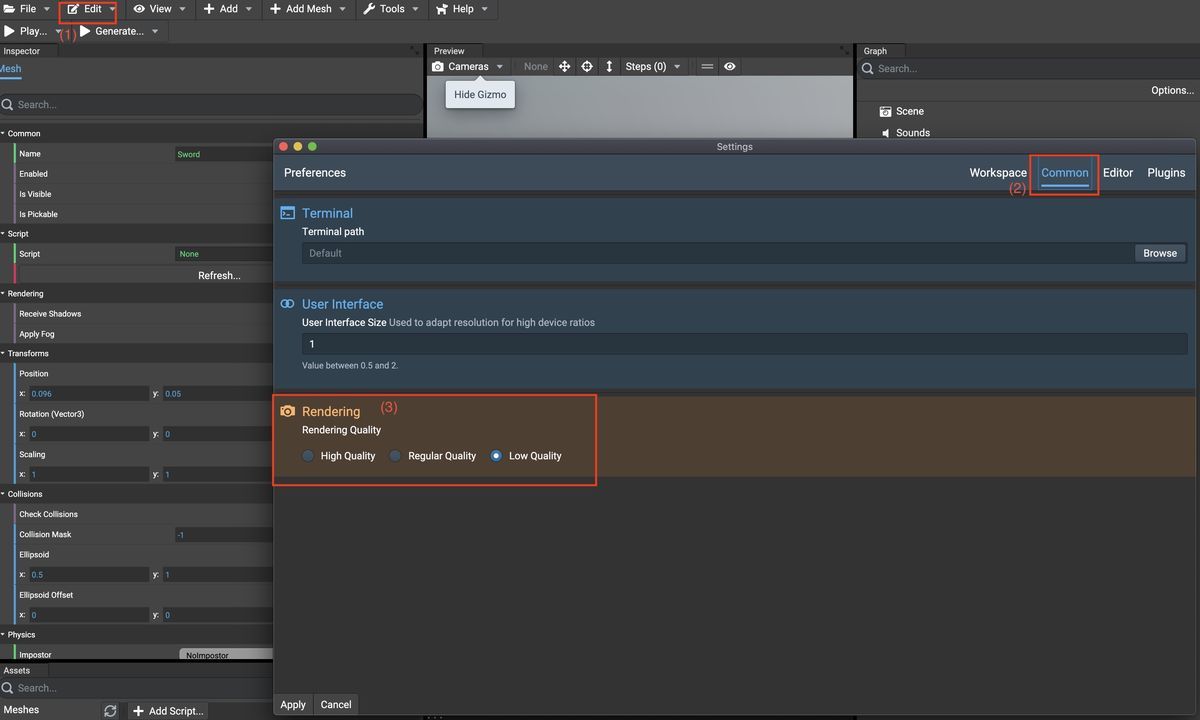Hide the gizmo using the eye icon
Image resolution: width=1200 pixels, height=720 pixels.
(x=730, y=66)
